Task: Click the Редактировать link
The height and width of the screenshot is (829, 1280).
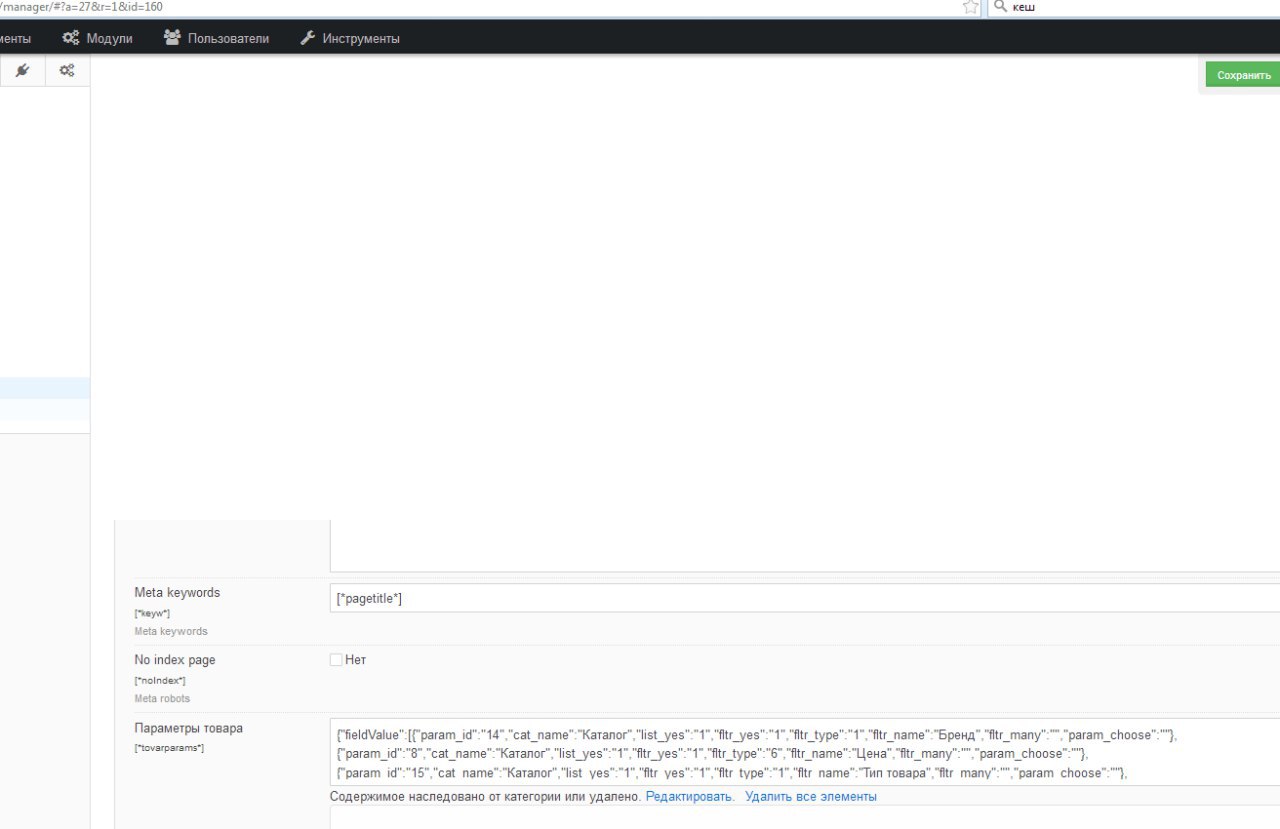Action: (x=690, y=797)
